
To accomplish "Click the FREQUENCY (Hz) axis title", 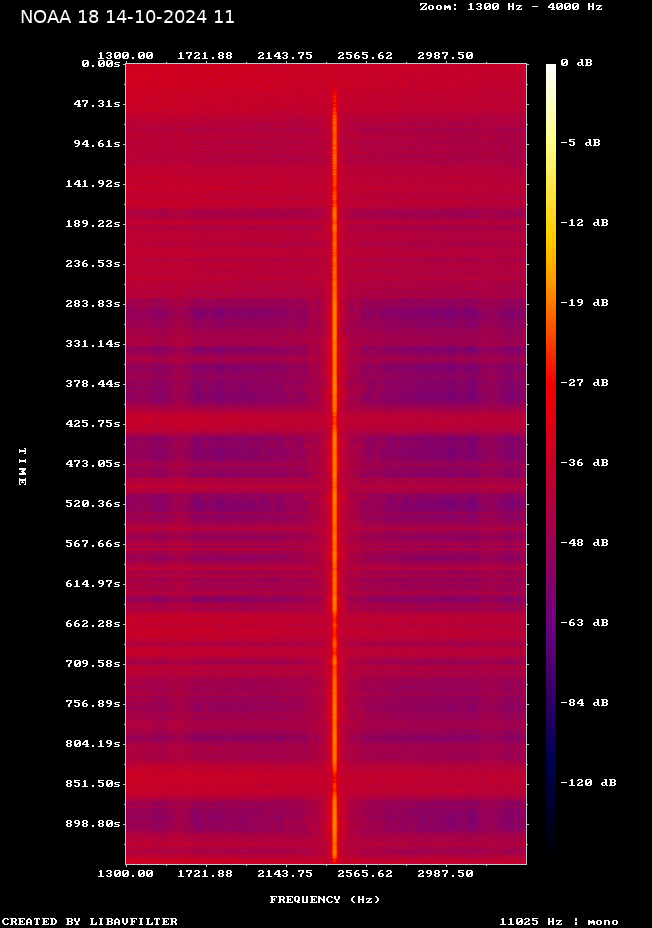I will click(x=324, y=899).
